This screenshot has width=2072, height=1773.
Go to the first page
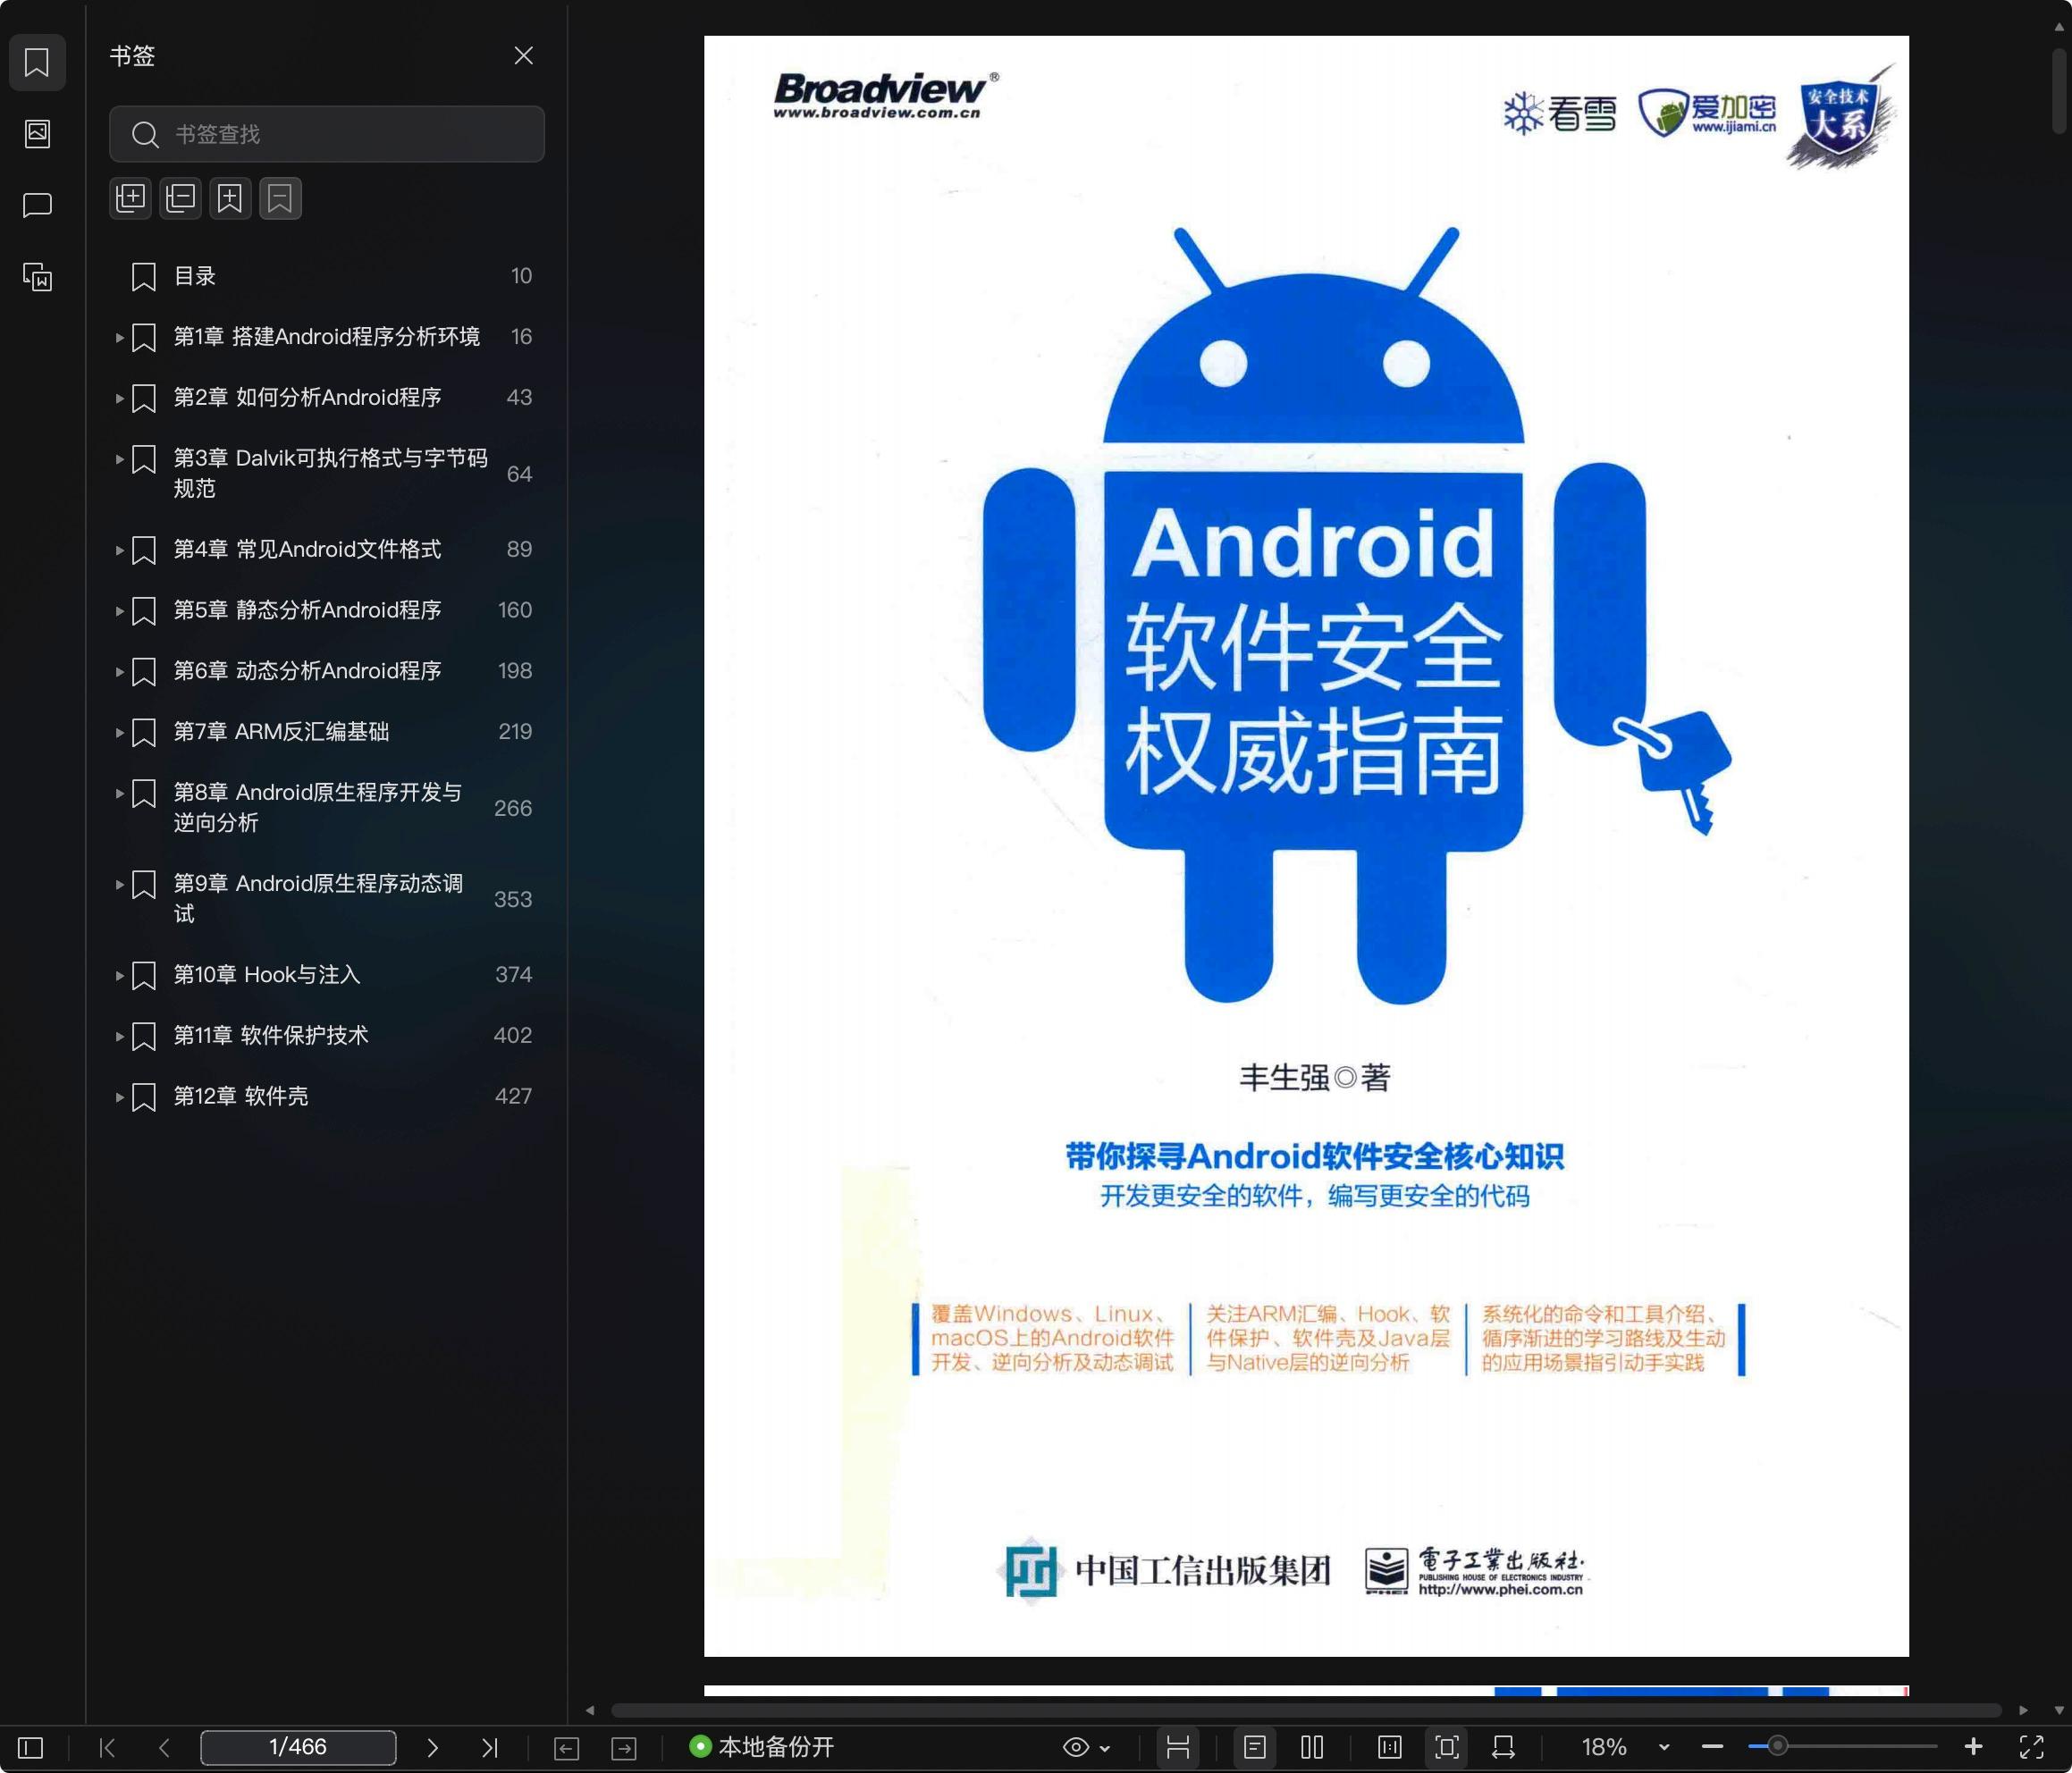point(108,1747)
